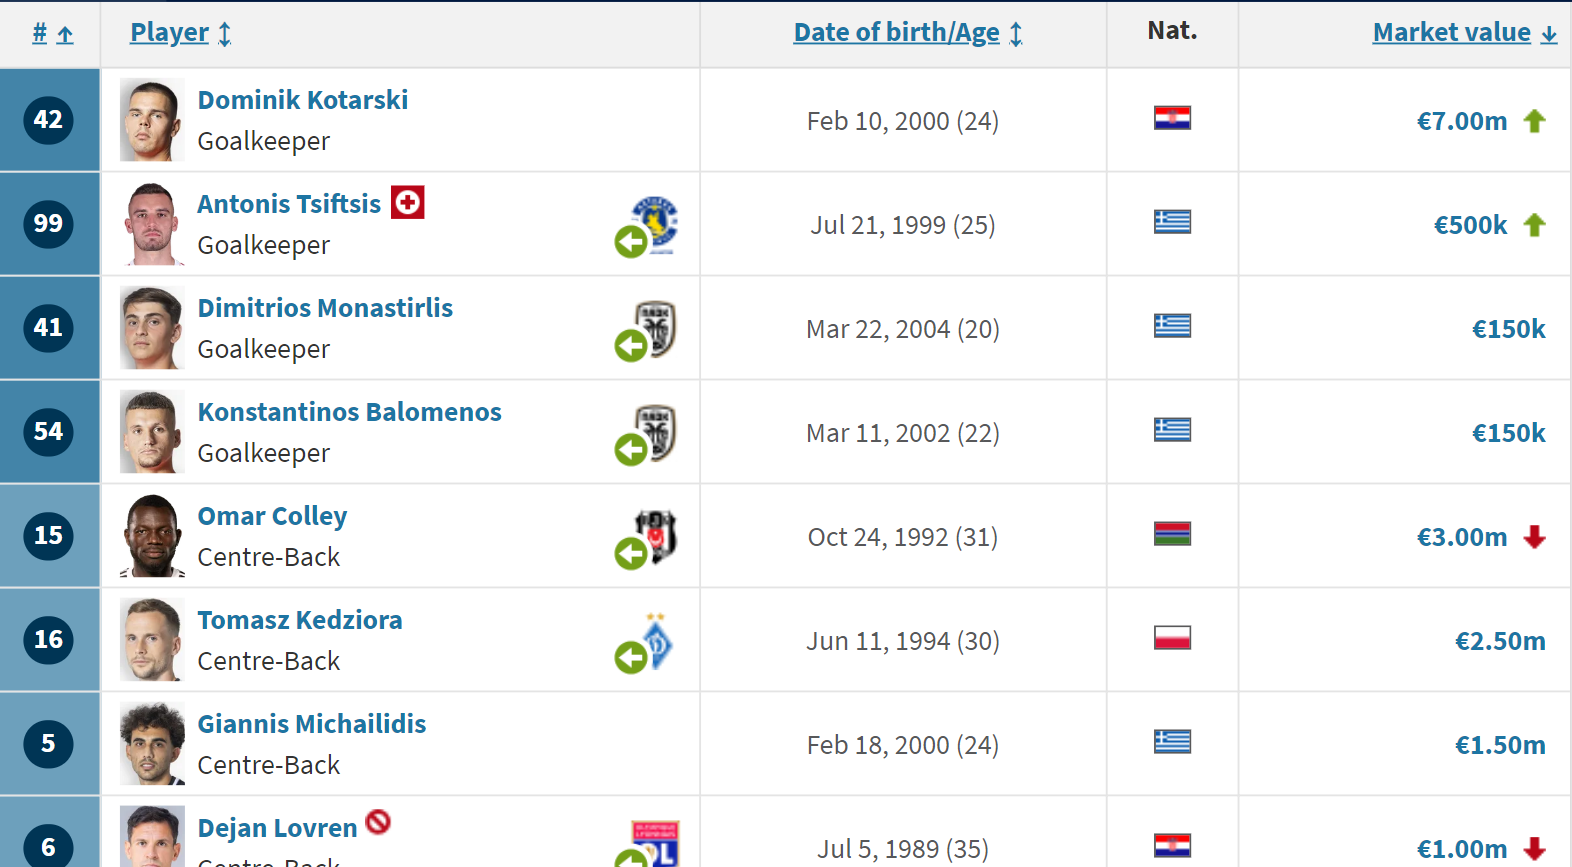Click the suspension icon beside Dejan Lovren
Viewport: 1572px width, 867px height.
(x=378, y=822)
